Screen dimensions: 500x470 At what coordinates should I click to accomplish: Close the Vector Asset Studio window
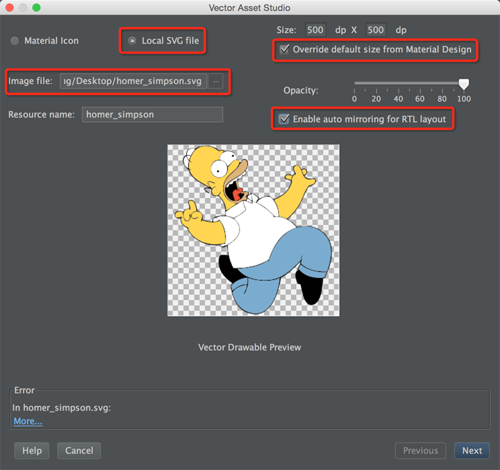tap(9, 7)
